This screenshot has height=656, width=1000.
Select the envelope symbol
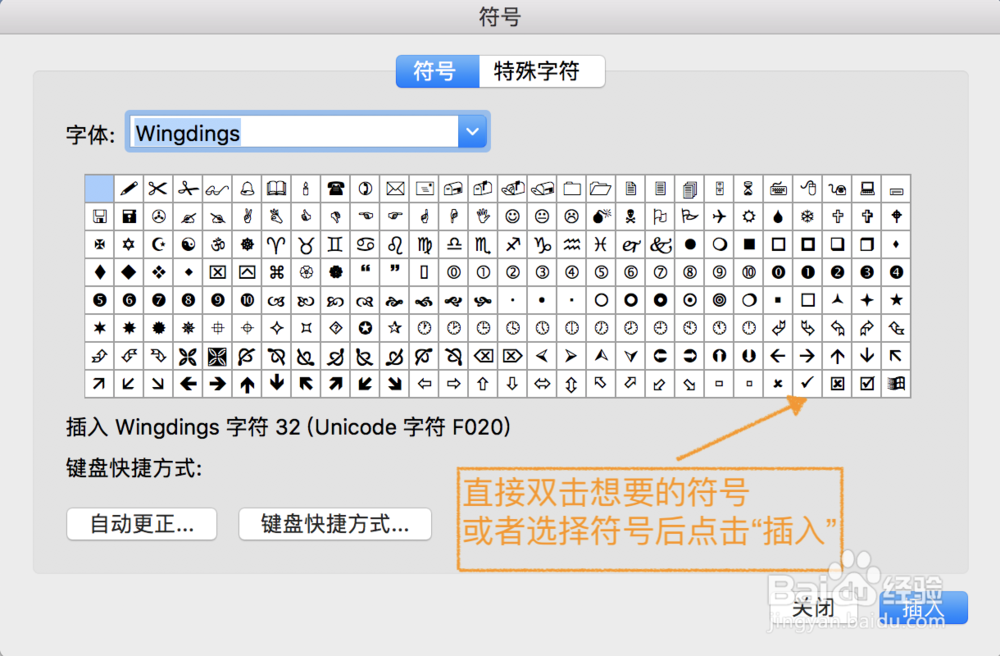(x=393, y=187)
